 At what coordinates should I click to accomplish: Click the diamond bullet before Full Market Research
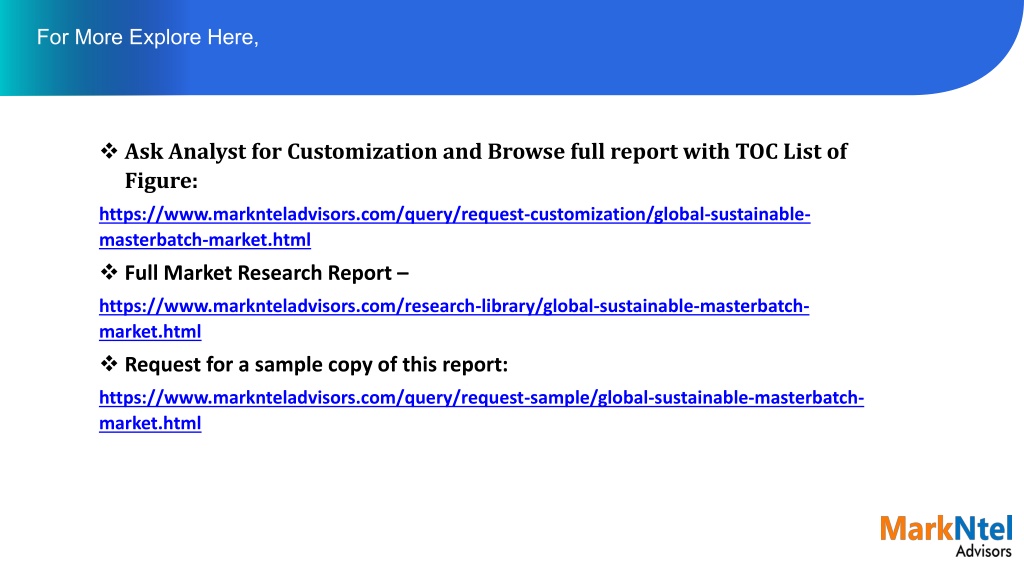pyautogui.click(x=108, y=272)
